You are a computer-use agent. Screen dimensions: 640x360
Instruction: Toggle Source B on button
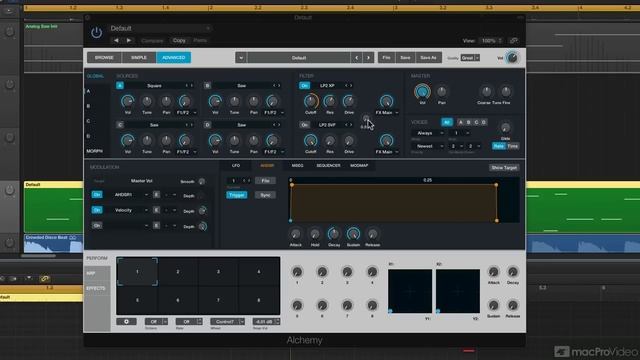(207, 85)
